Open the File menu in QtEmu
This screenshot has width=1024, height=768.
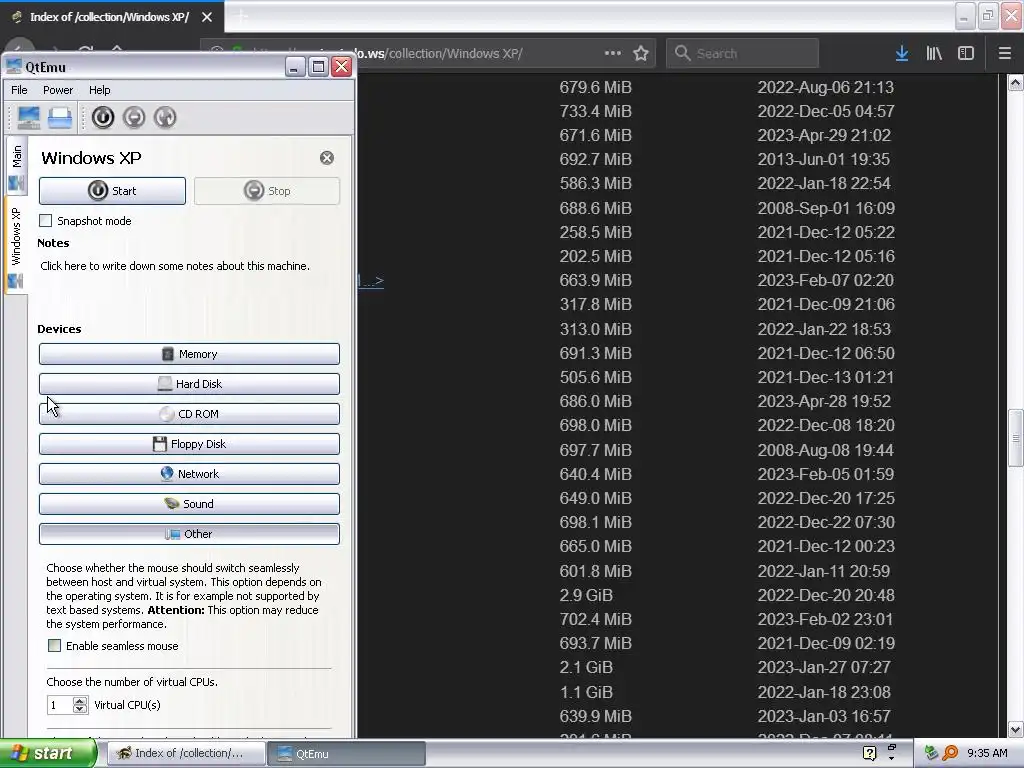20,90
